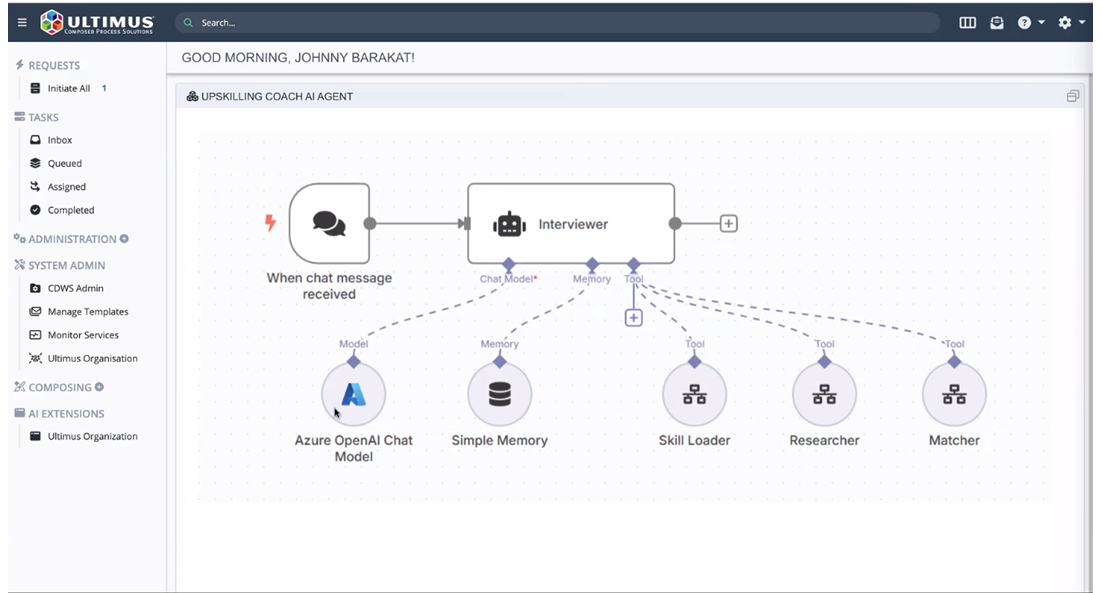
Task: Restore the Upskilling Coach panel window
Action: click(x=1072, y=96)
